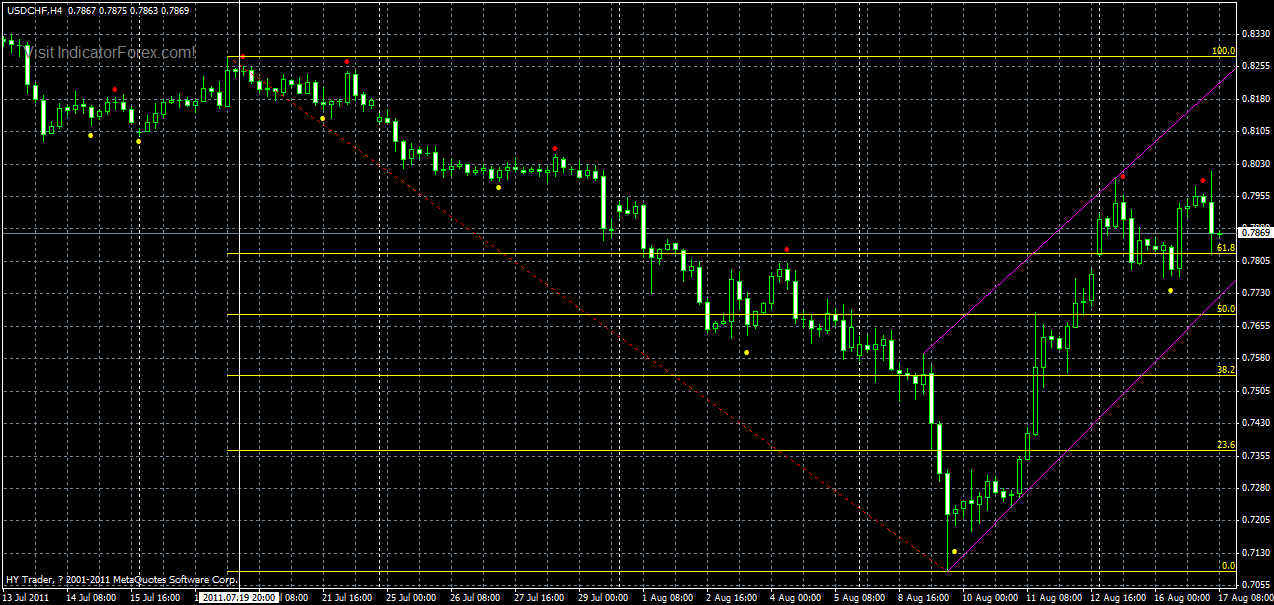Select the red dot above the 29 Jul candle
1274x605 pixels.
(555, 148)
